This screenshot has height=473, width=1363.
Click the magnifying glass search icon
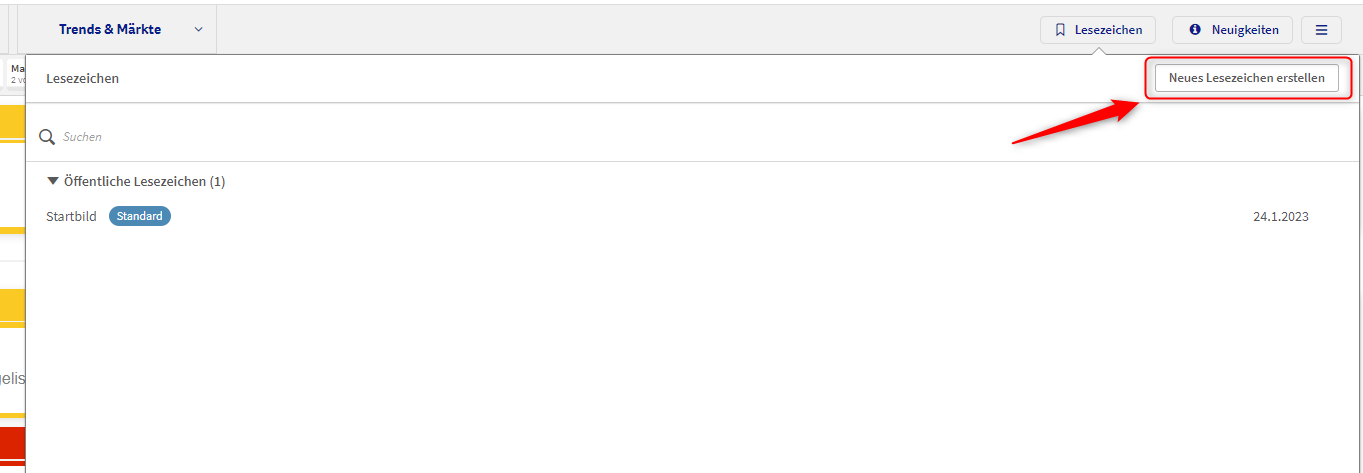point(47,136)
